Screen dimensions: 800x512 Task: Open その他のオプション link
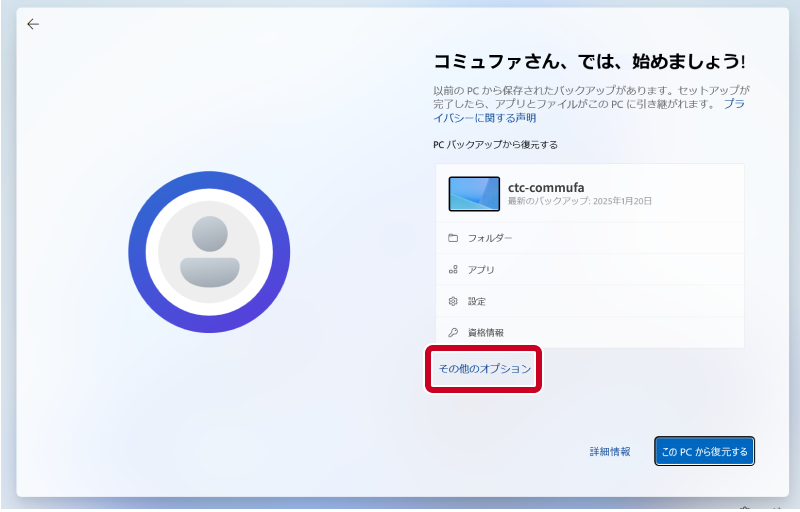pyautogui.click(x=485, y=369)
